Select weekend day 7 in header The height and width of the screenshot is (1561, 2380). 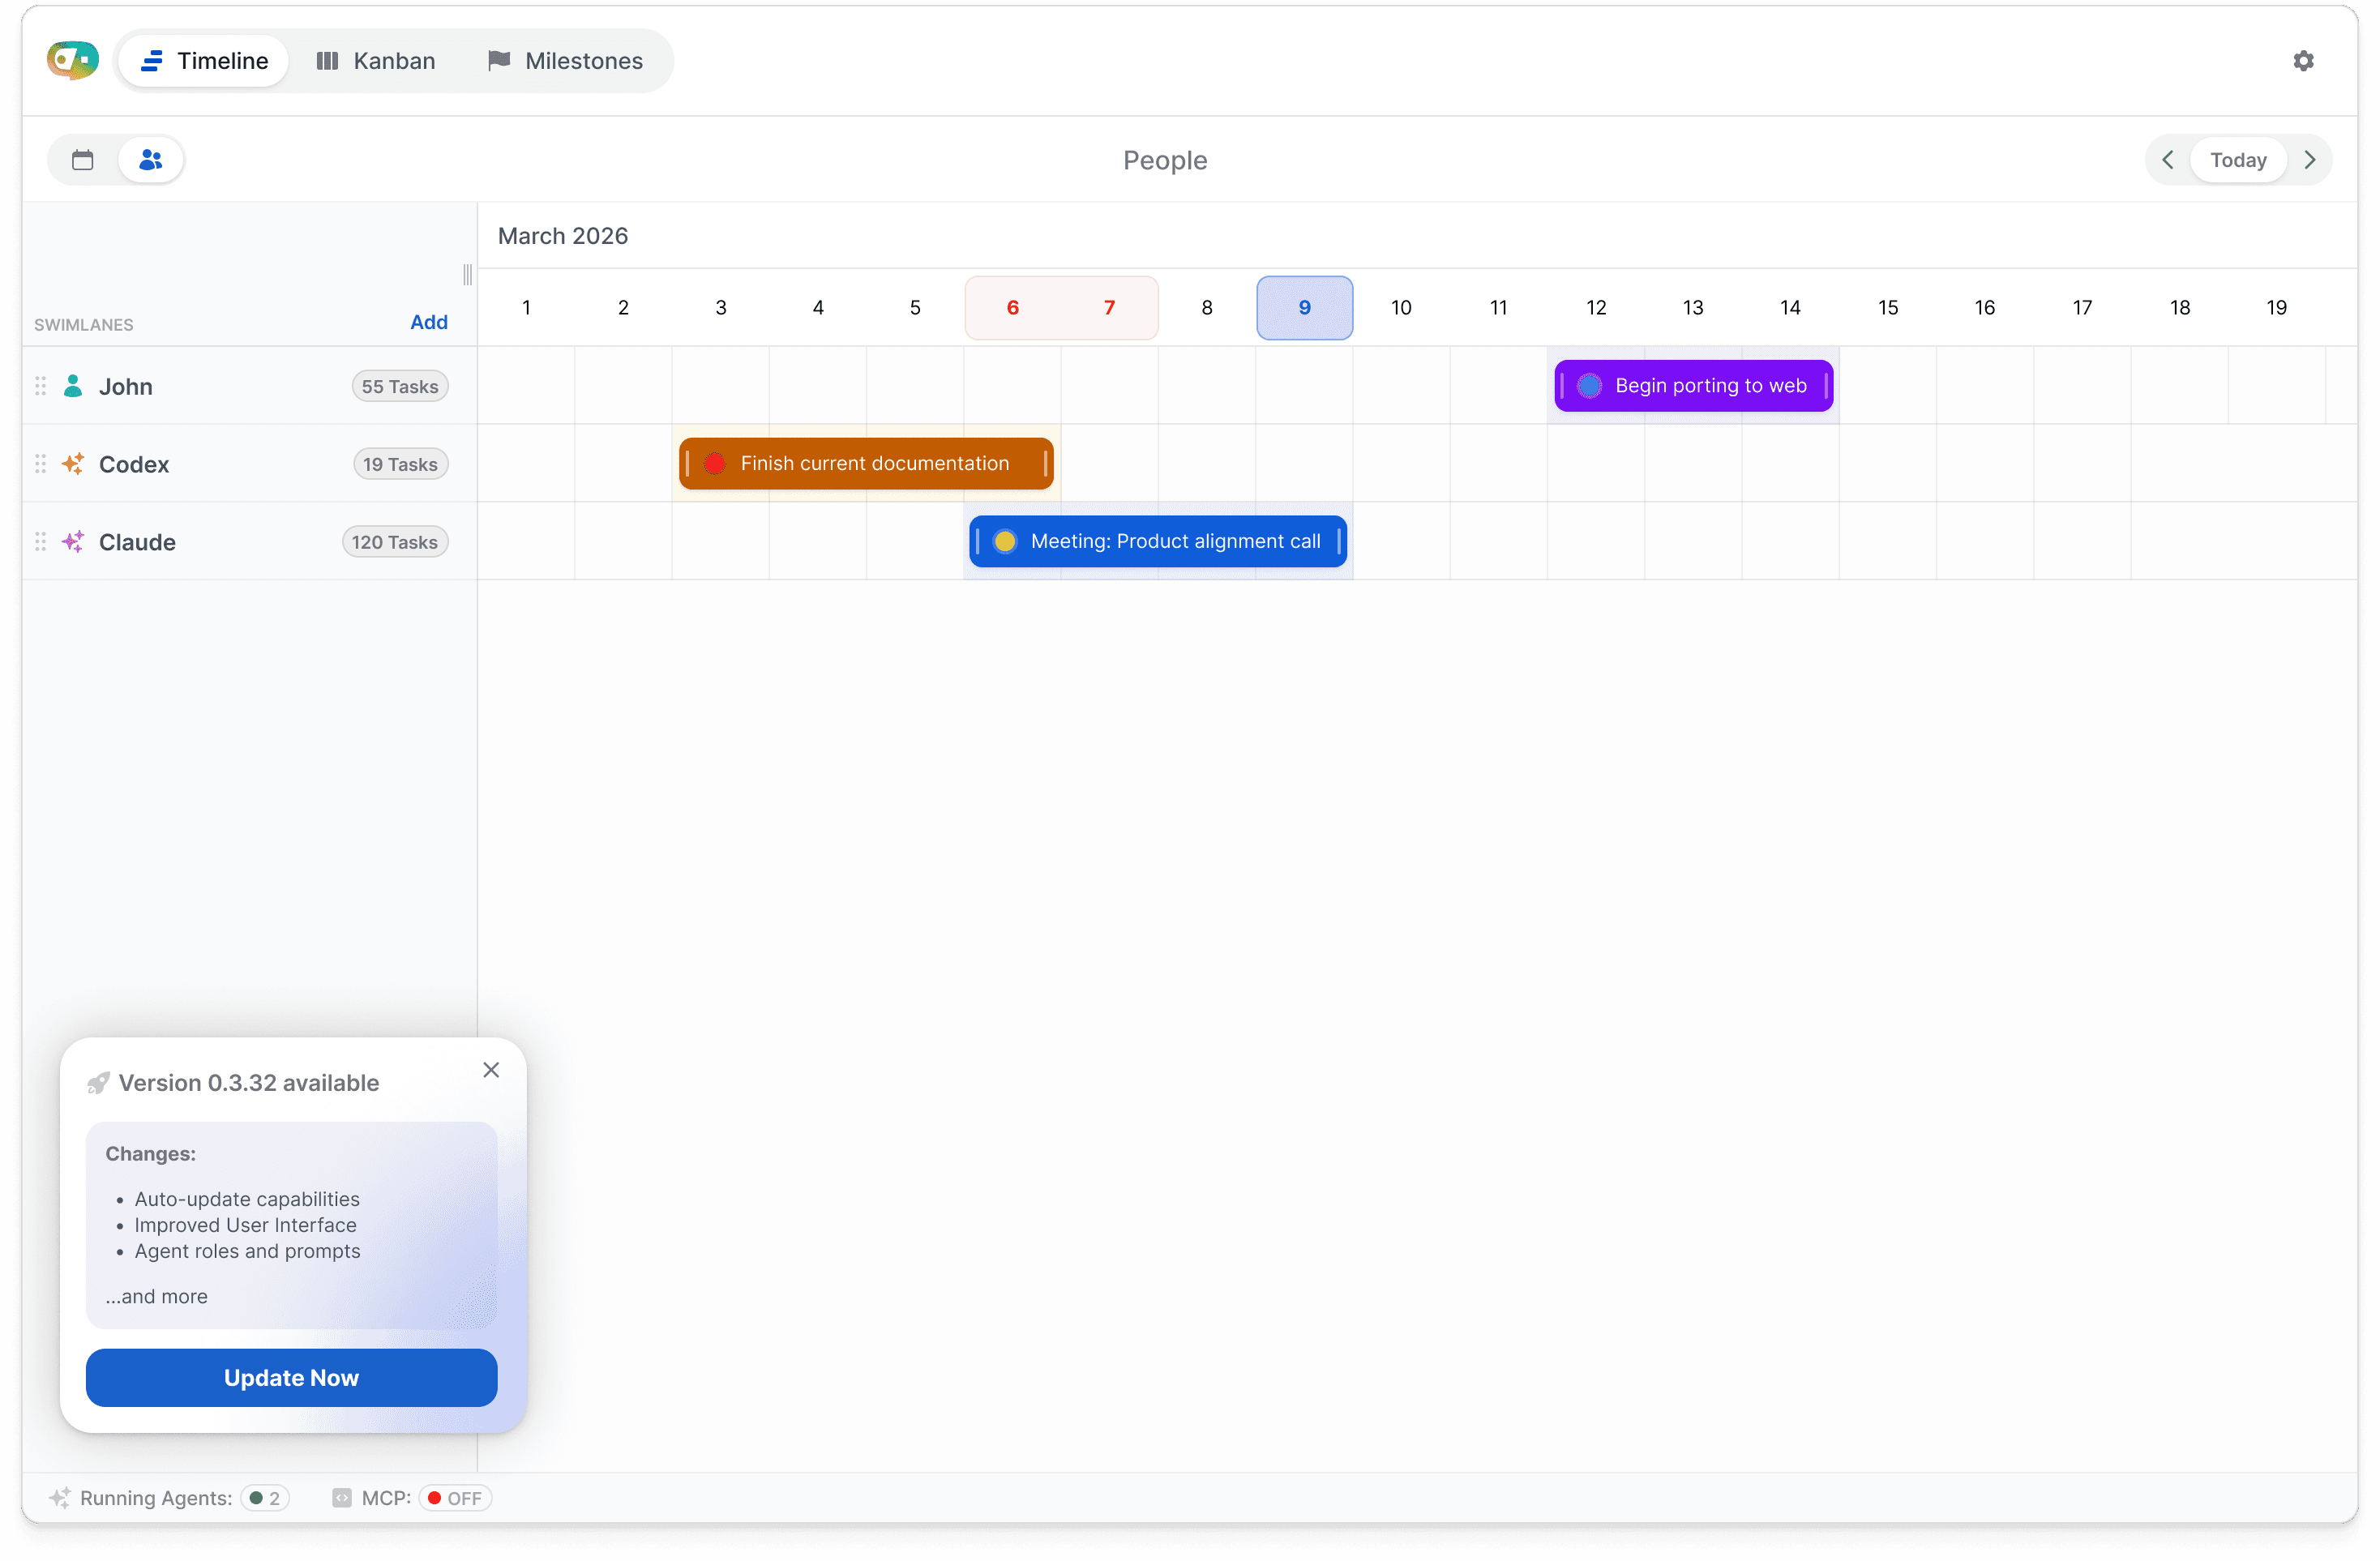point(1109,308)
